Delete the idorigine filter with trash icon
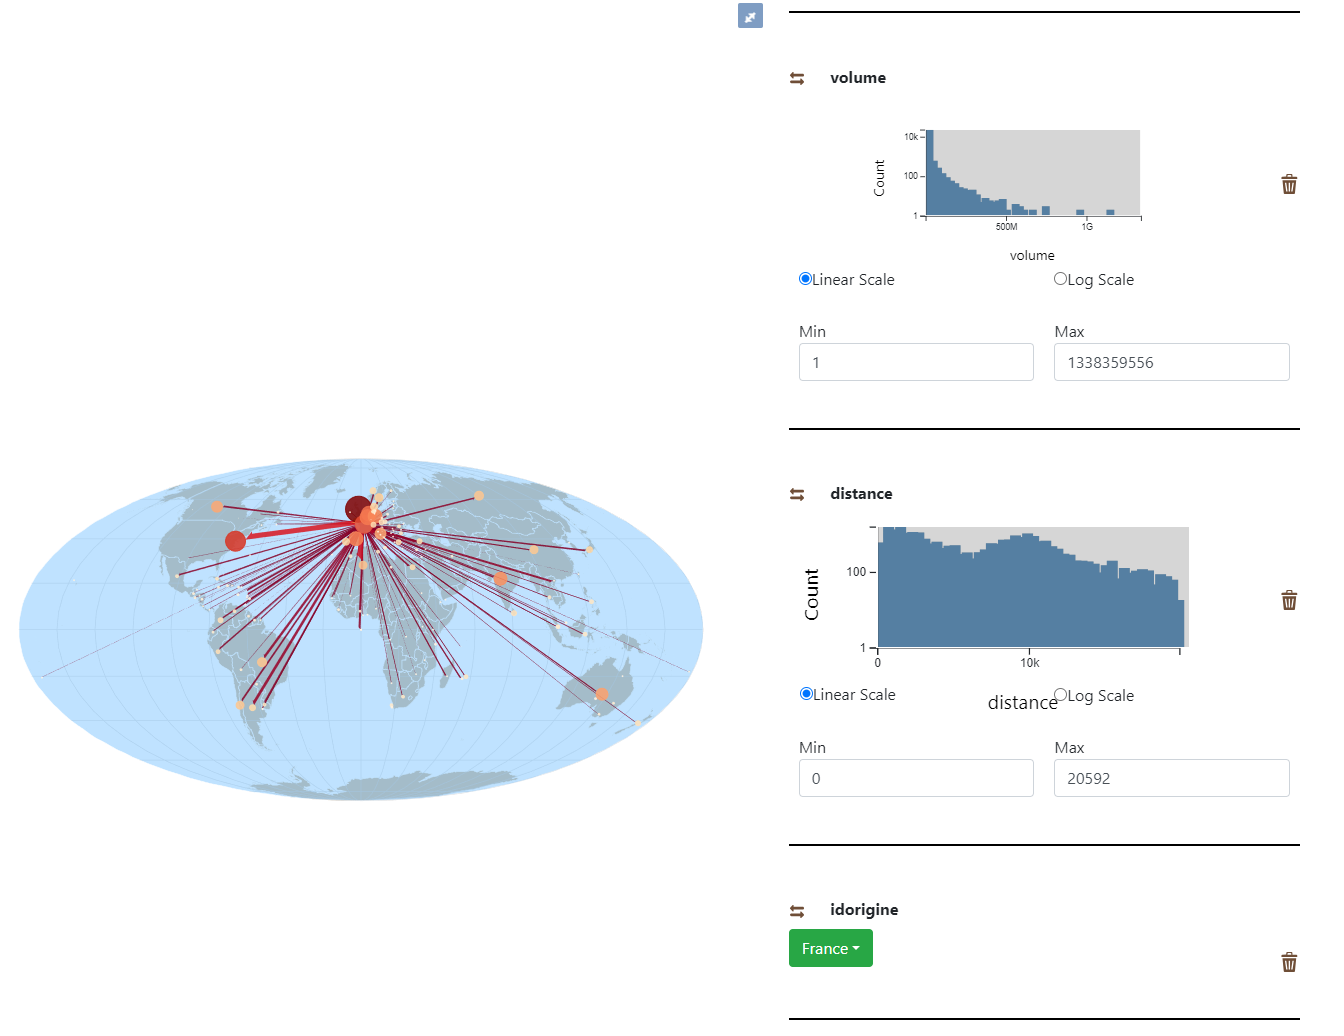Image resolution: width=1344 pixels, height=1036 pixels. (x=1289, y=962)
